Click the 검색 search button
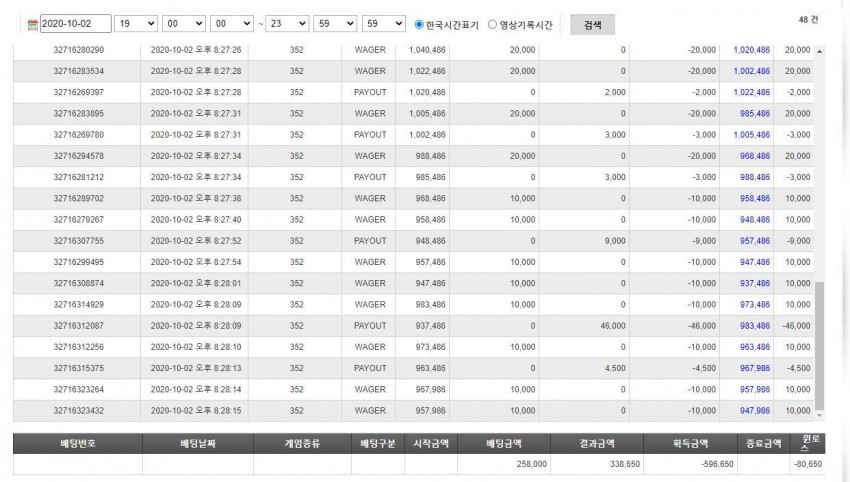Screen dimensions: 850x482 tap(593, 25)
